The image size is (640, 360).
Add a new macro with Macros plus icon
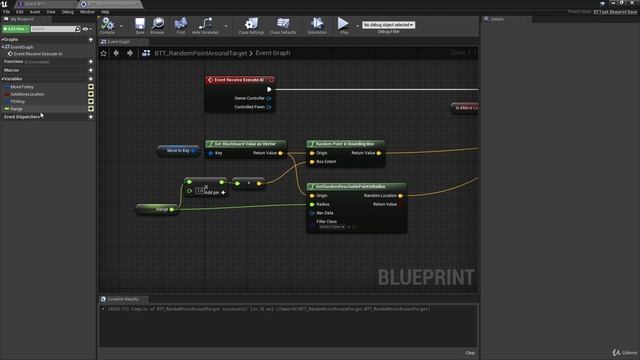pyautogui.click(x=91, y=70)
